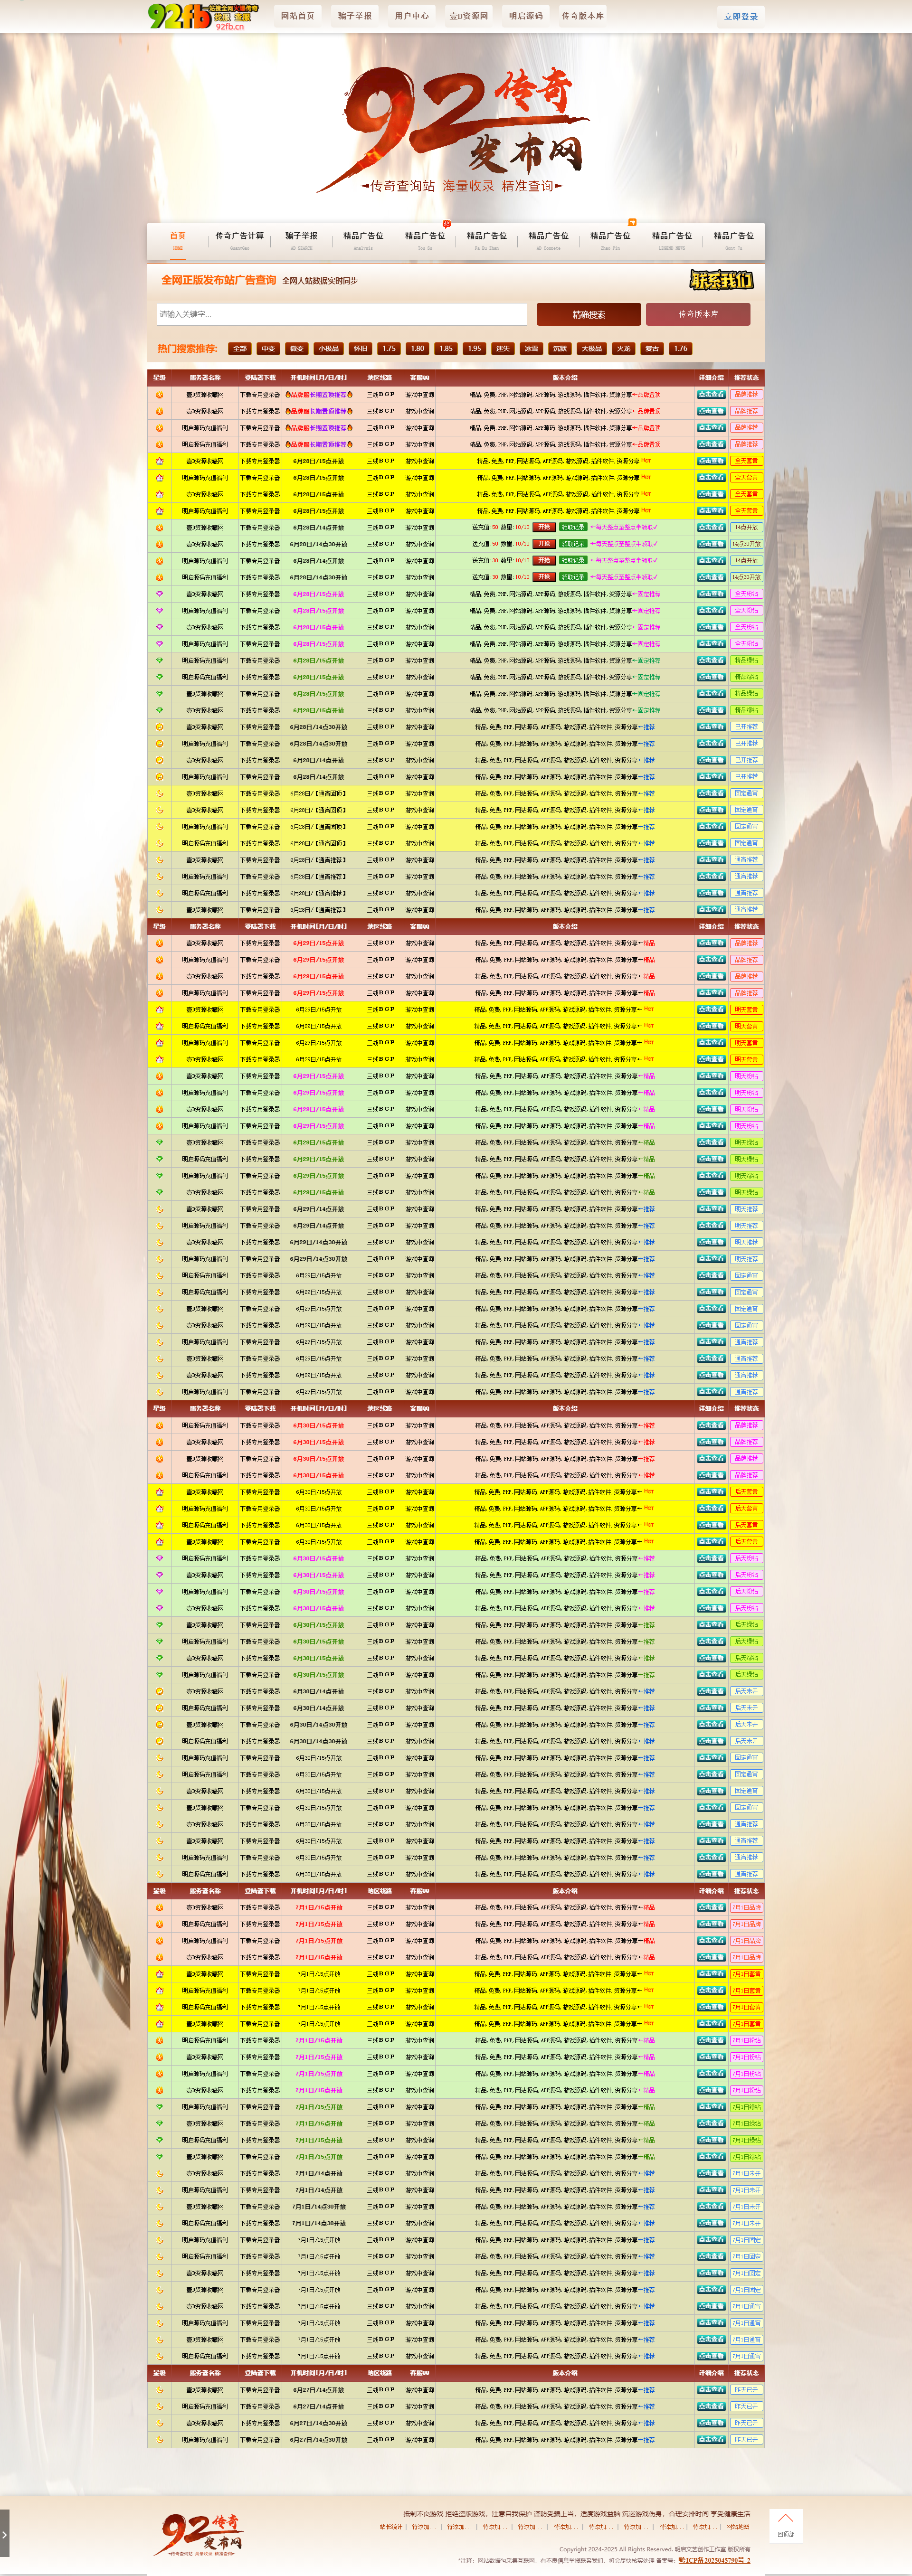Open the 用户中心 top menu item

coord(411,16)
